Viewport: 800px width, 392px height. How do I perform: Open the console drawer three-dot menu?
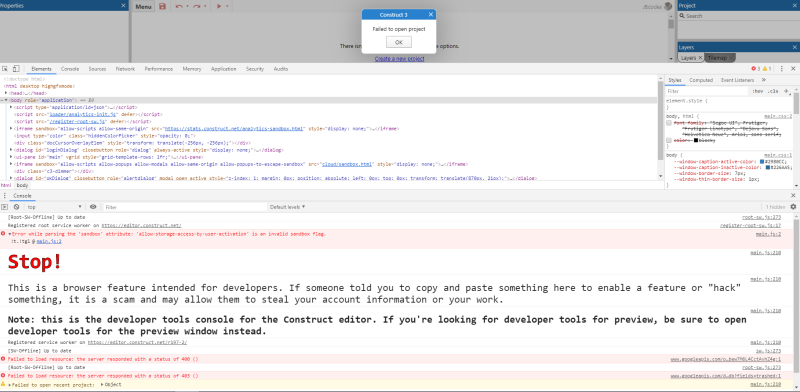click(4, 196)
